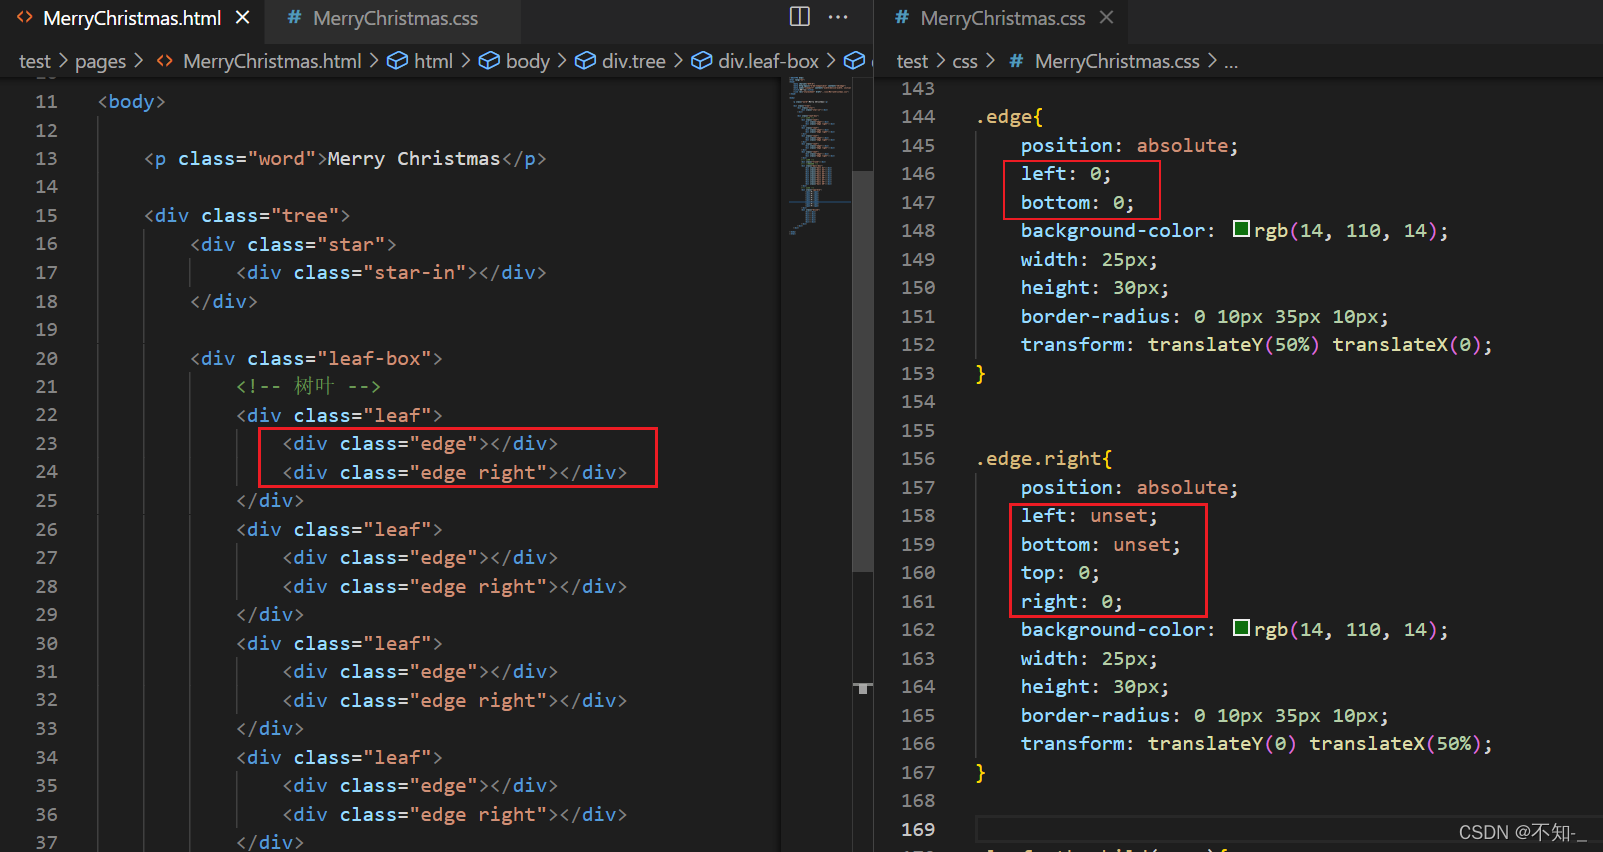
Task: Click cube icon before 'html' breadcrumb
Action: point(397,61)
